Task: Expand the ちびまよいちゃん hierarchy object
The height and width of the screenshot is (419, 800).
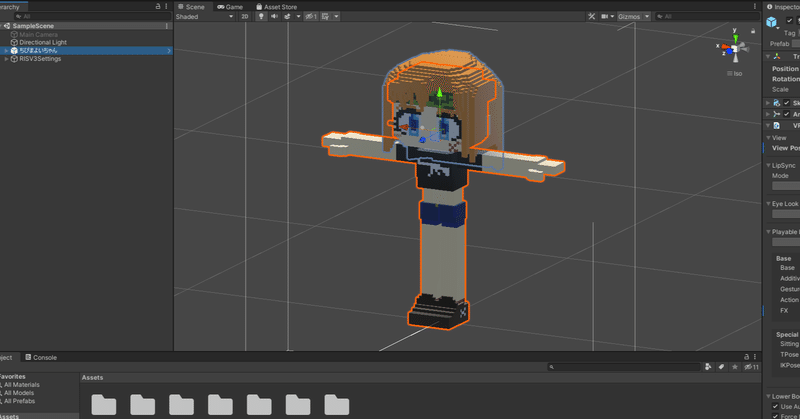Action: (6, 51)
